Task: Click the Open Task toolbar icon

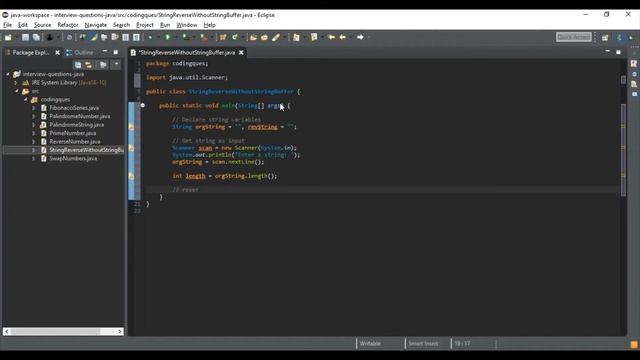Action: pos(264,37)
